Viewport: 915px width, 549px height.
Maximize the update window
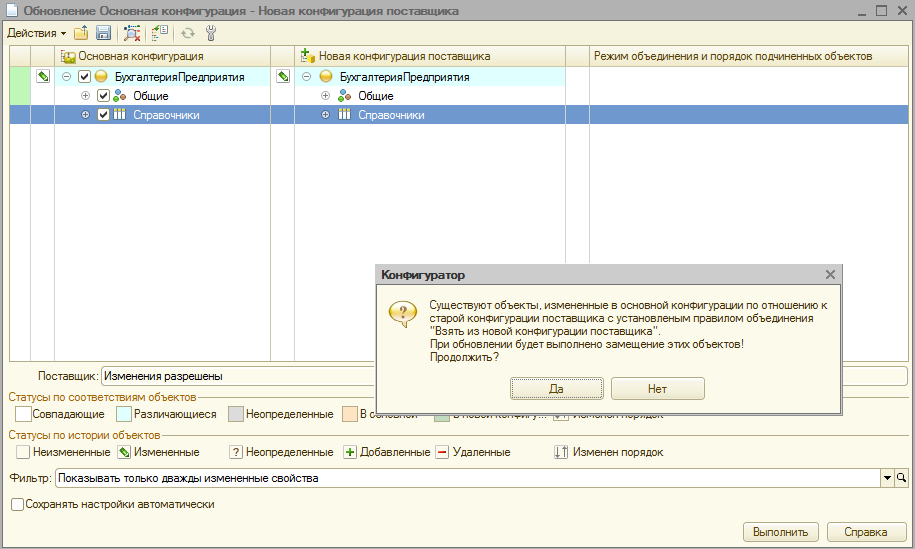(882, 11)
